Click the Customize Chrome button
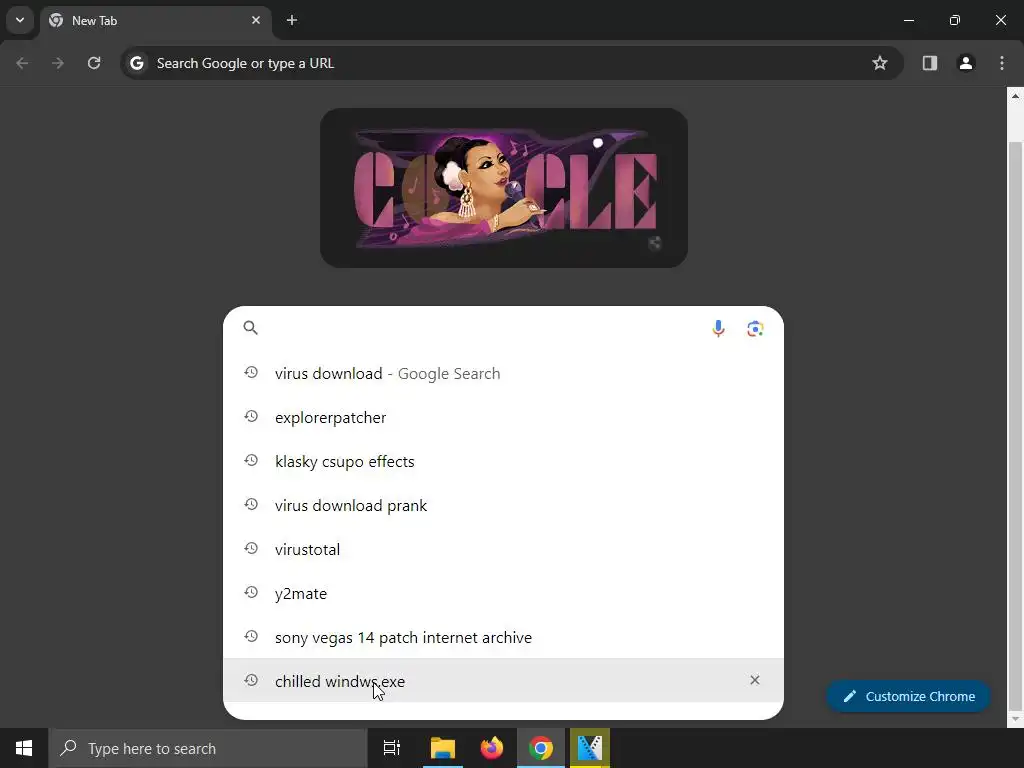1024x768 pixels. click(x=908, y=696)
